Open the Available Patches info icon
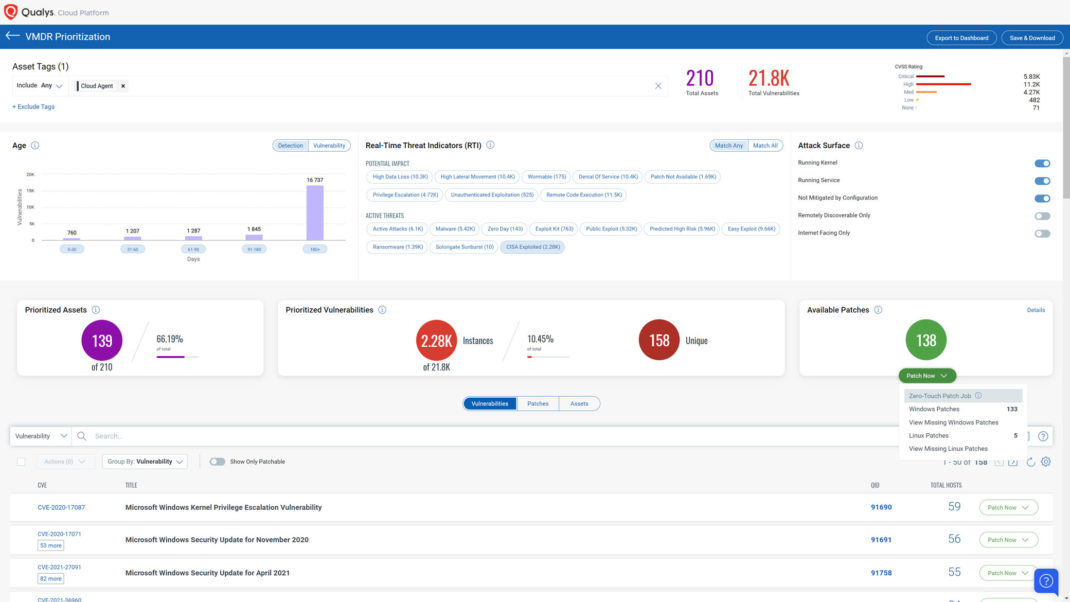Image resolution: width=1070 pixels, height=602 pixels. click(878, 310)
